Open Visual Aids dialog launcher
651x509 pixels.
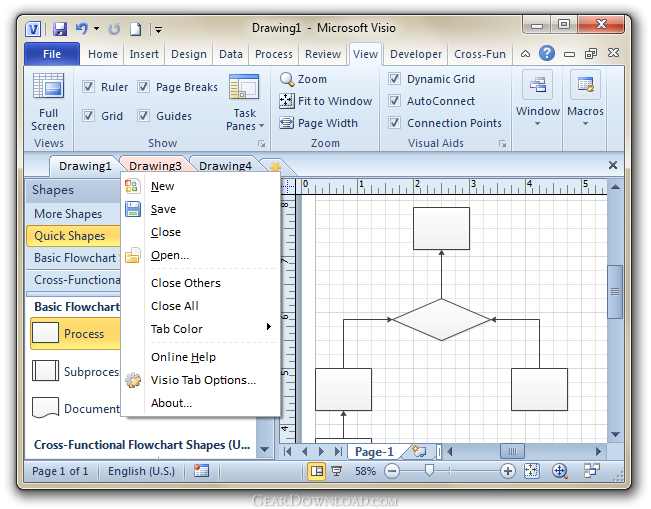(502, 144)
